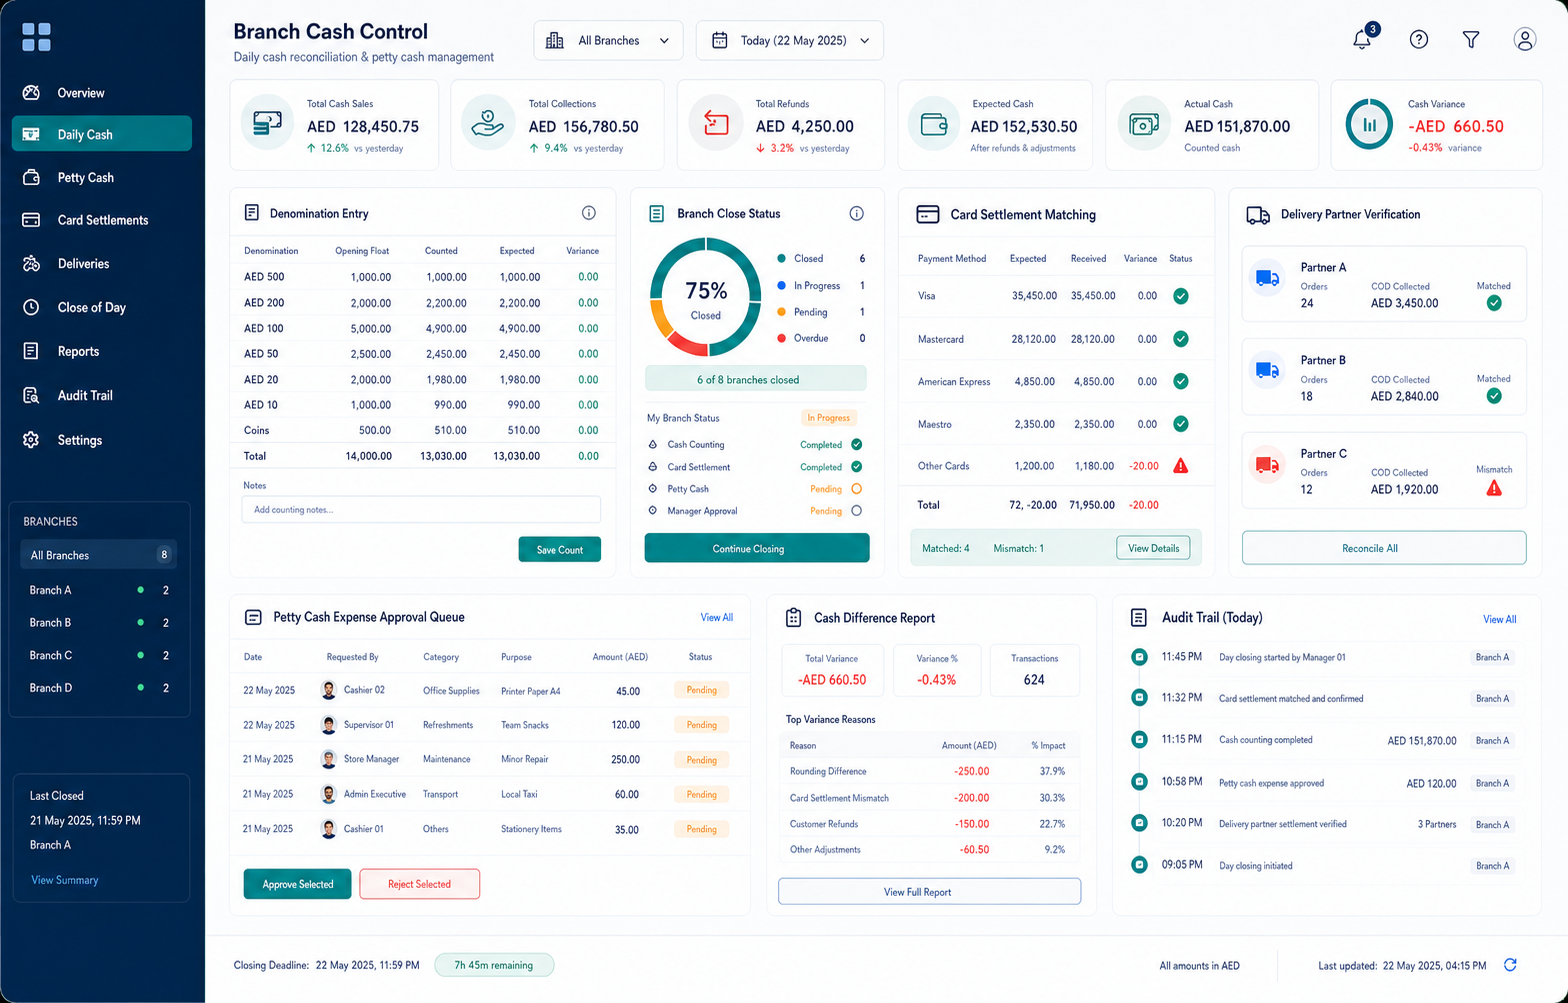Open Audit Trail in the sidebar

(x=101, y=395)
